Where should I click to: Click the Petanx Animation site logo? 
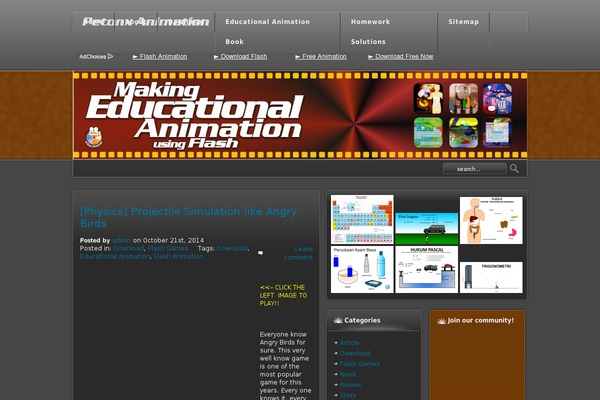(x=146, y=22)
